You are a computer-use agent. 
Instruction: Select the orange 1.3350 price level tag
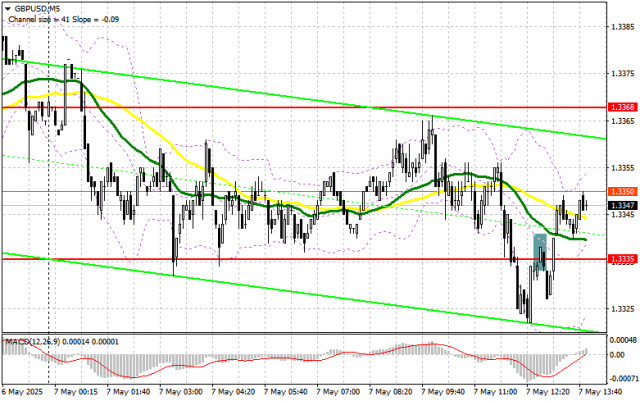(x=622, y=192)
